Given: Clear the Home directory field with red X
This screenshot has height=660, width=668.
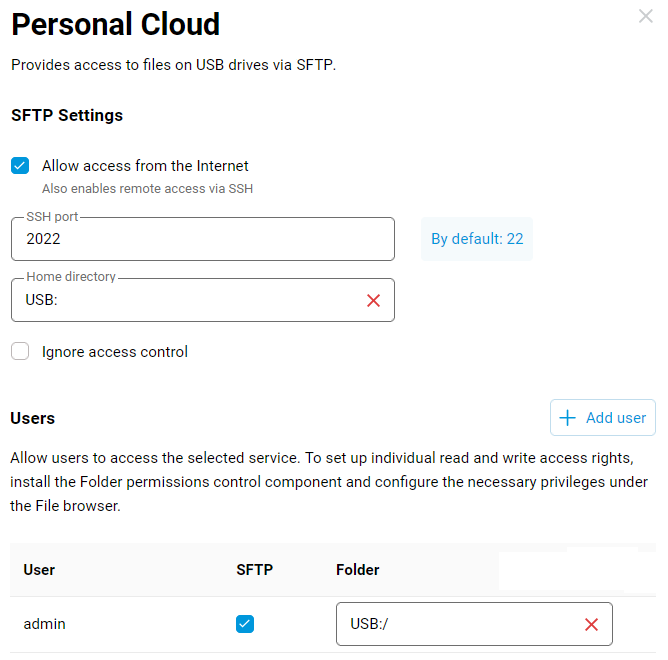Looking at the screenshot, I should coord(374,300).
